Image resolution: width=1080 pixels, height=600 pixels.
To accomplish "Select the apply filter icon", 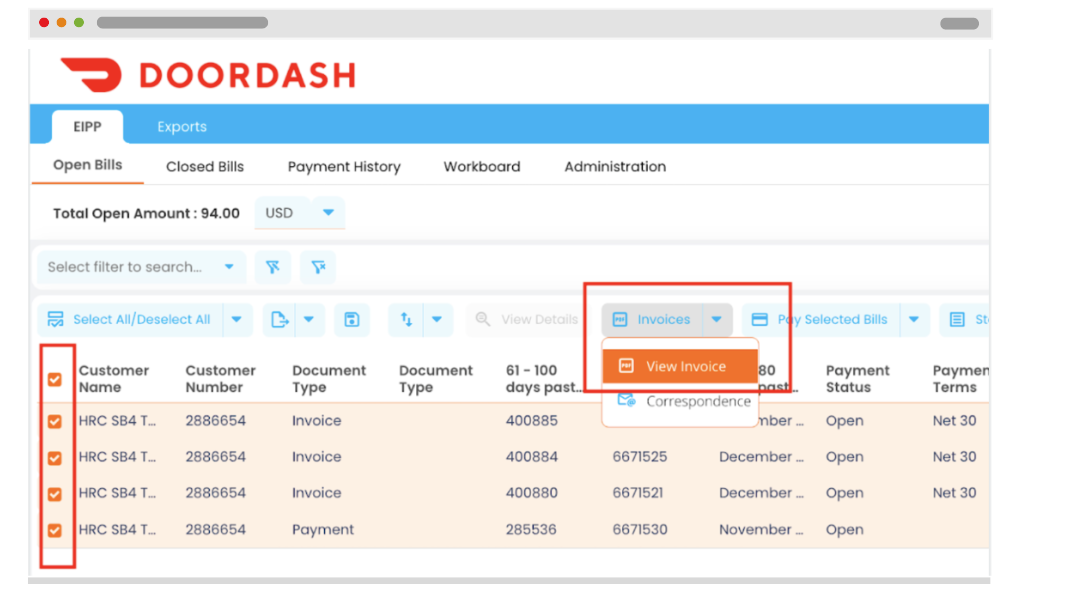I will point(272,267).
